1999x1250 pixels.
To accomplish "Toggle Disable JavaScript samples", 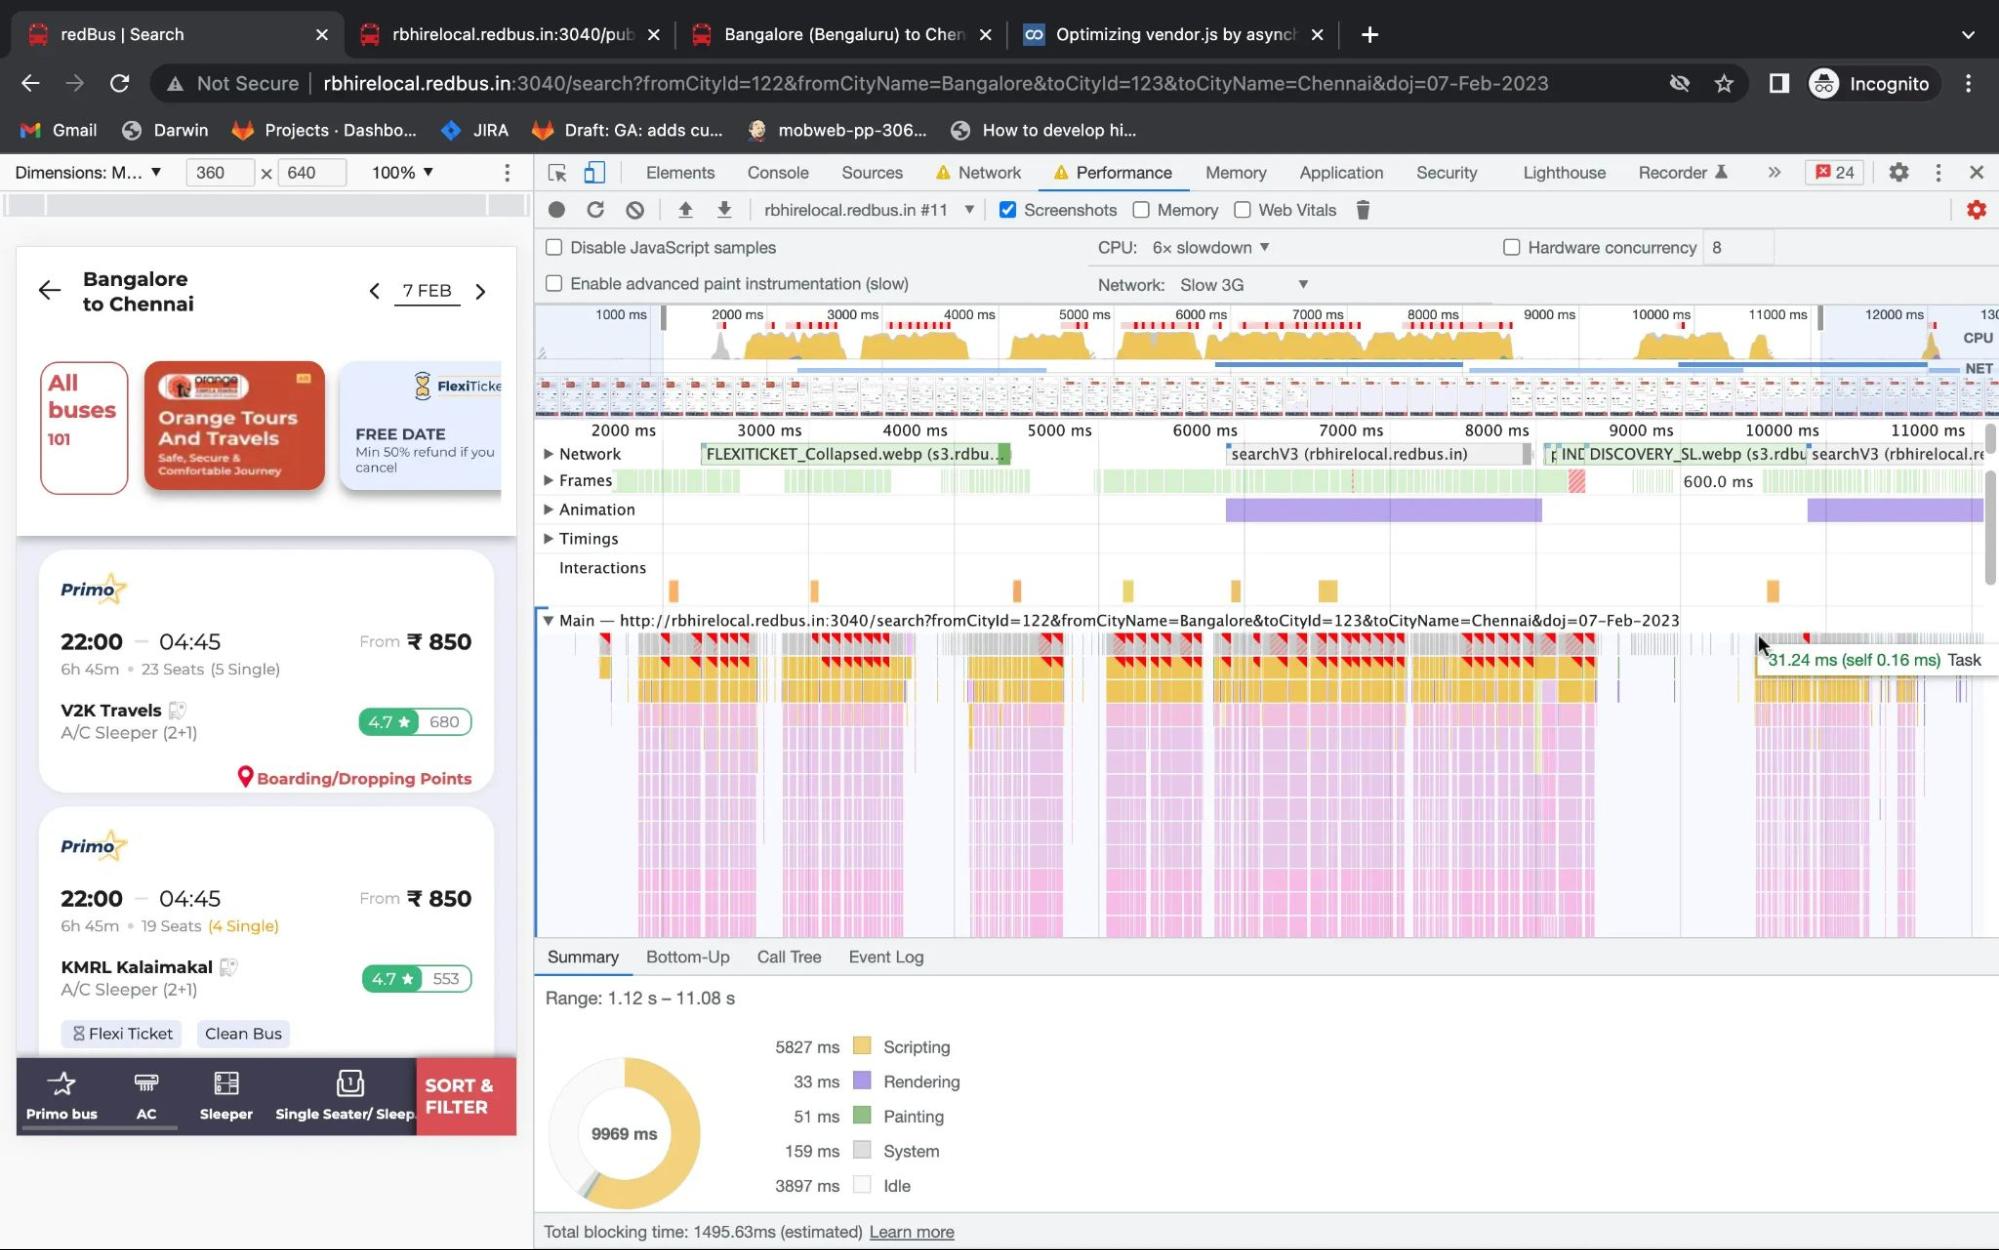I will coord(553,246).
